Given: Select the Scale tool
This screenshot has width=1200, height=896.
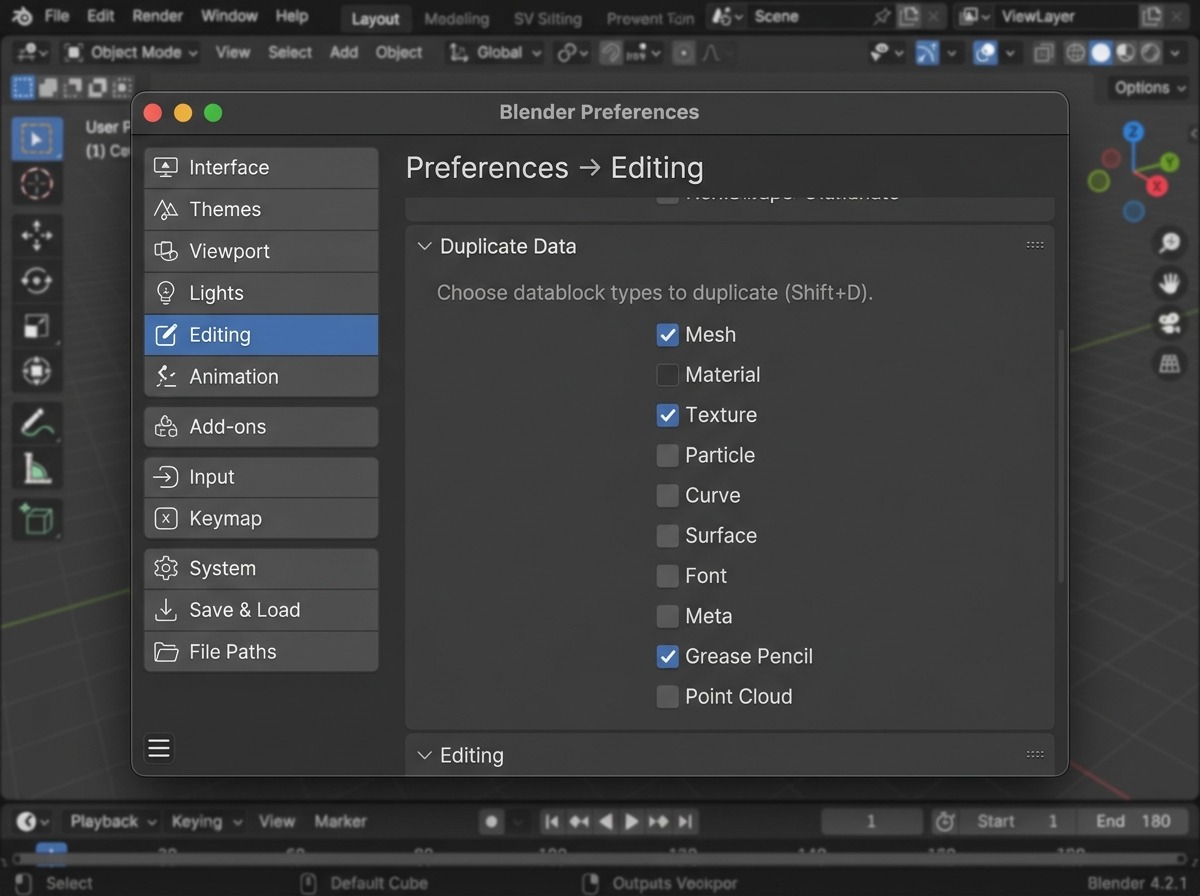Looking at the screenshot, I should (x=37, y=326).
